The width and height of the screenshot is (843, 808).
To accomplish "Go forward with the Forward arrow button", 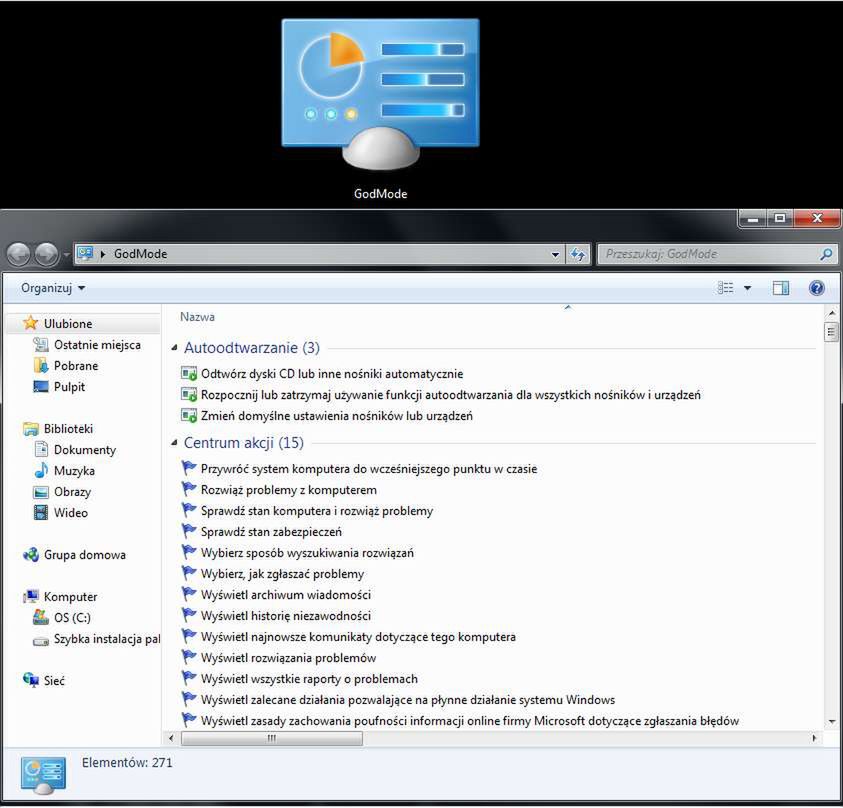I will [47, 254].
